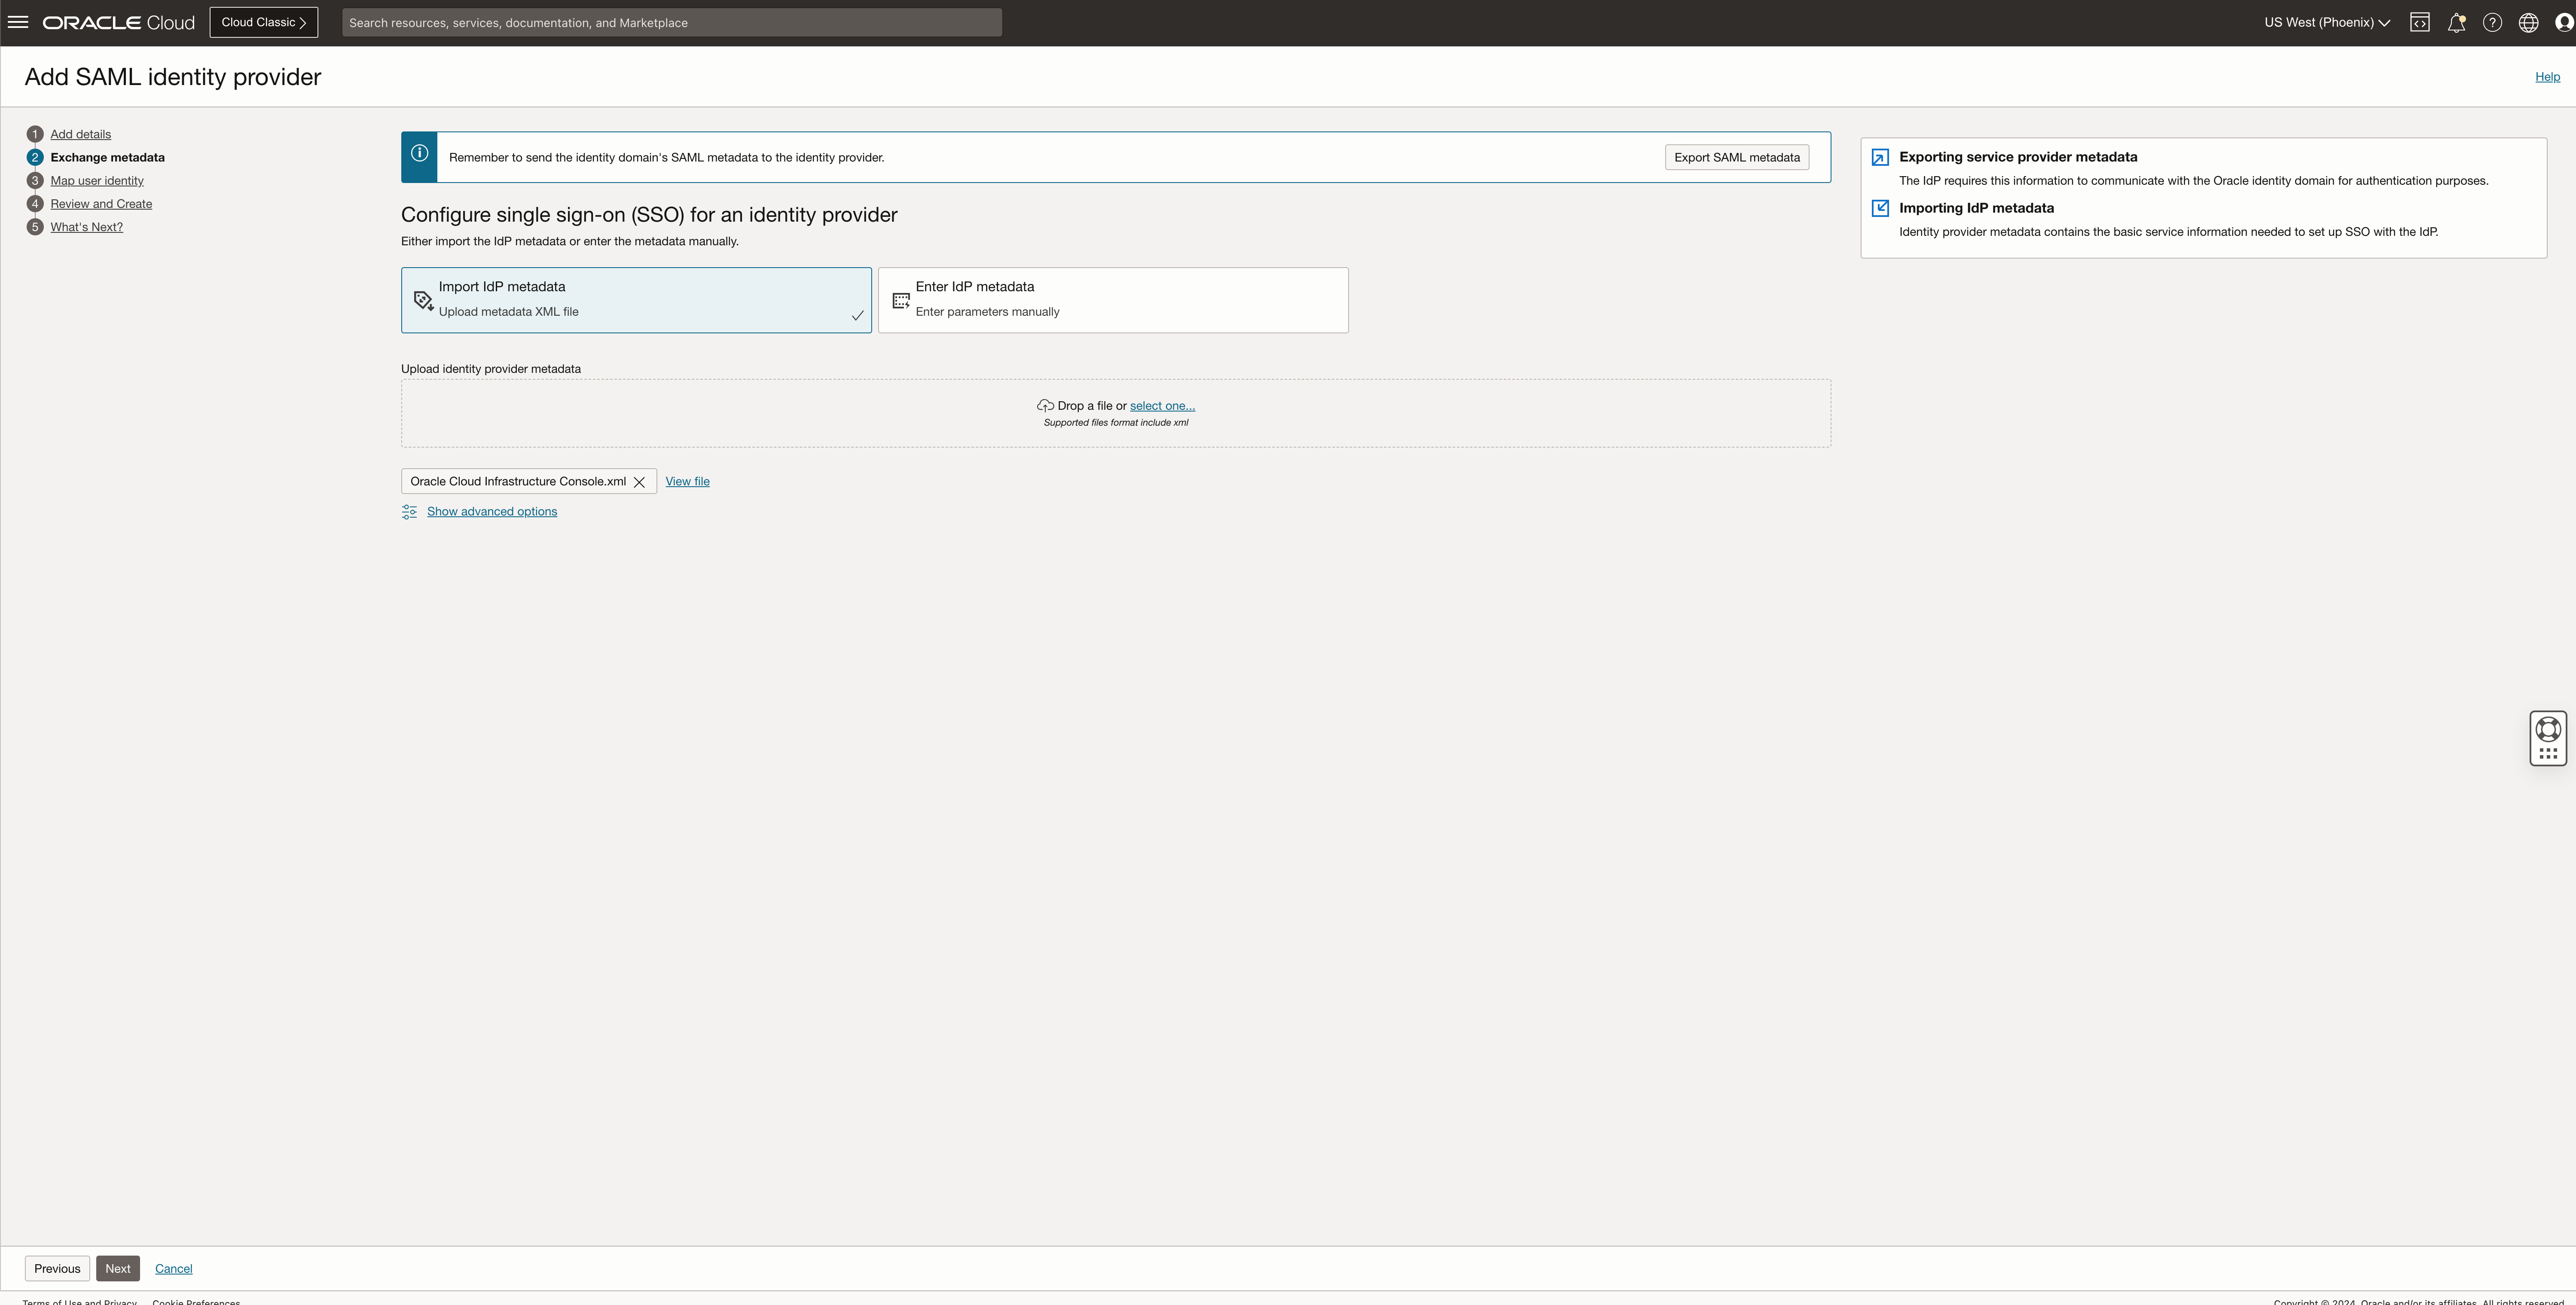Screen dimensions: 2576x1305
Task: Click the help question mark icon
Action: [x=2492, y=22]
